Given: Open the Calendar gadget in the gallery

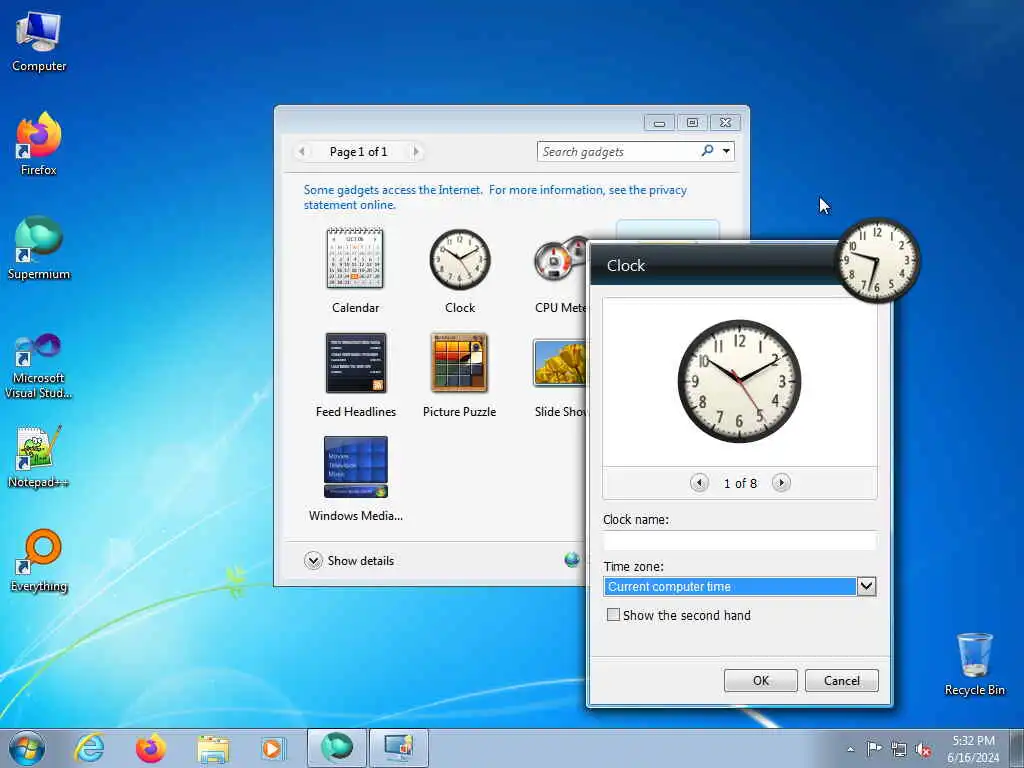Looking at the screenshot, I should pyautogui.click(x=355, y=271).
